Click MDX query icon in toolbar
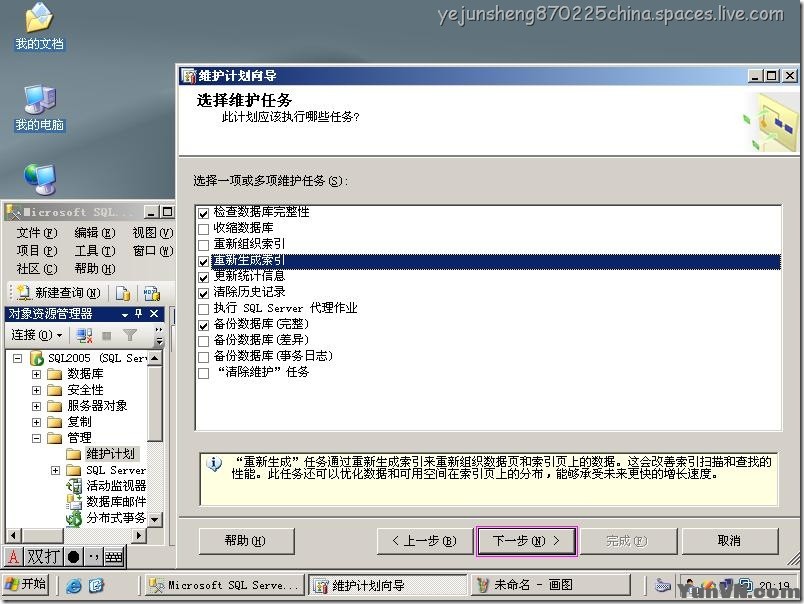This screenshot has height=604, width=804. pyautogui.click(x=152, y=293)
